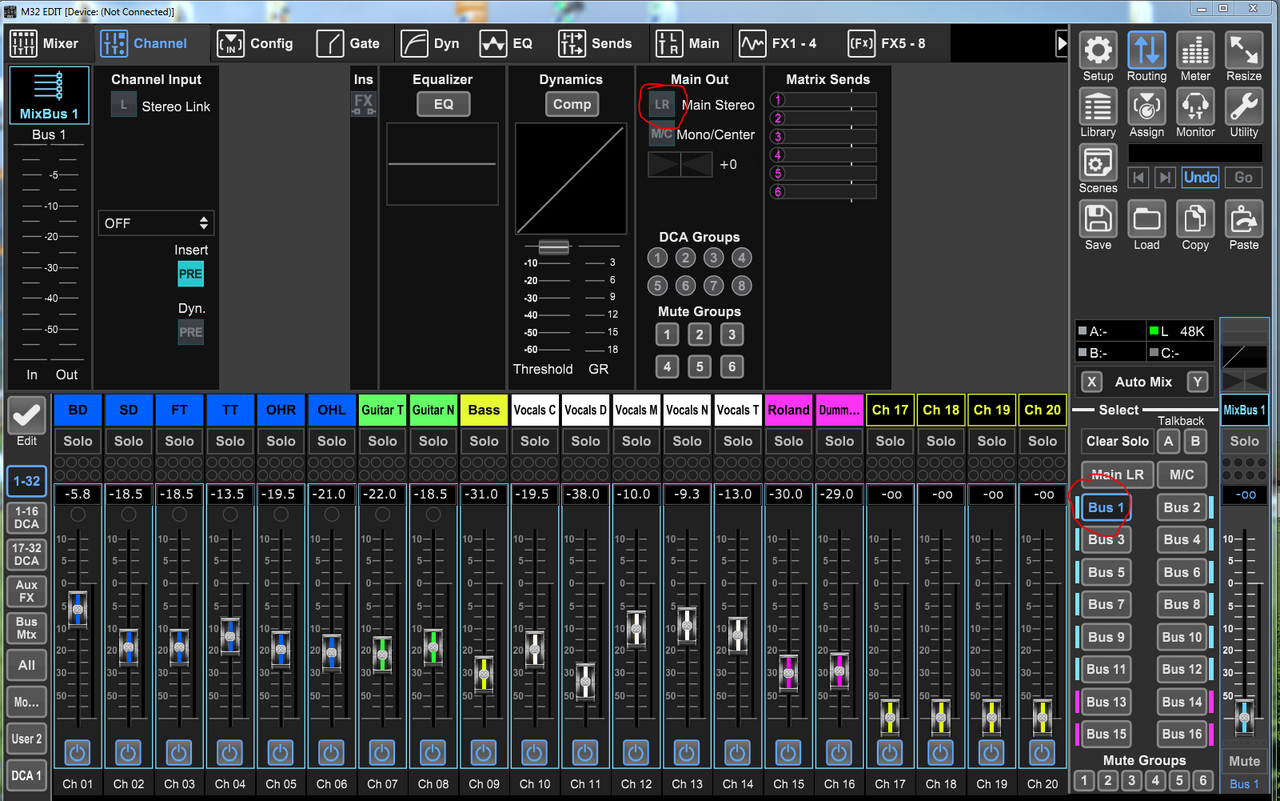Toggle the LR Main Stereo assignment
This screenshot has height=801, width=1280.
coord(661,104)
